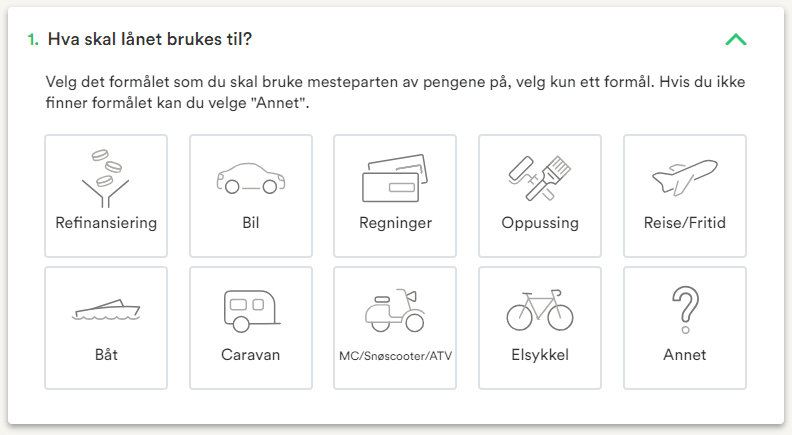This screenshot has width=792, height=435.
Task: Click the bicycle icon for Elsykkel
Action: click(x=540, y=311)
